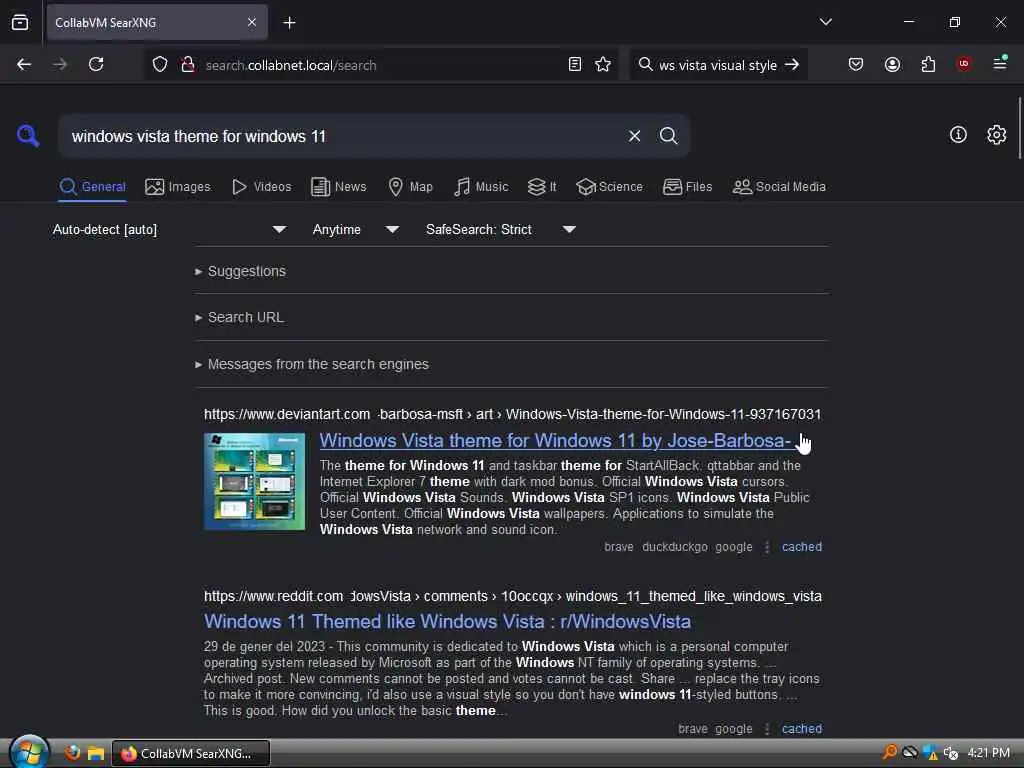Open the Anytime time range dropdown
Screen dimensions: 1024x768
coord(356,229)
